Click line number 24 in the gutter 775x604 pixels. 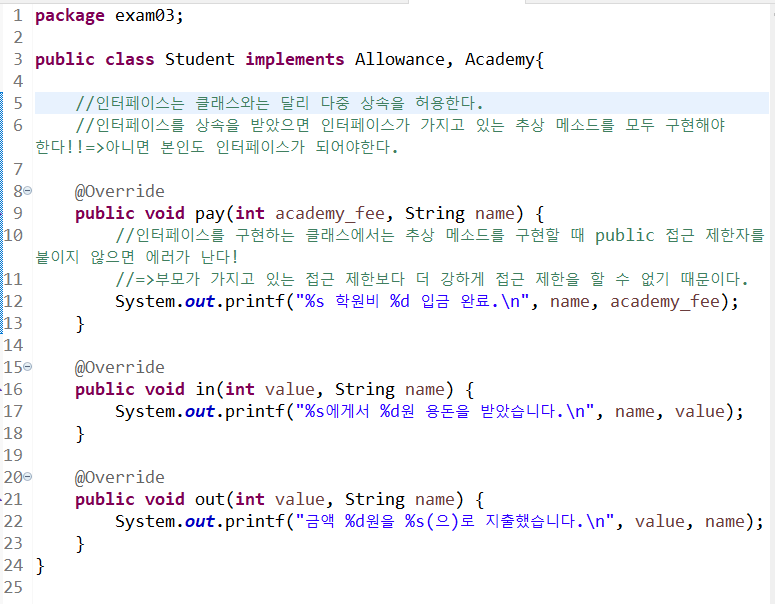(x=13, y=565)
